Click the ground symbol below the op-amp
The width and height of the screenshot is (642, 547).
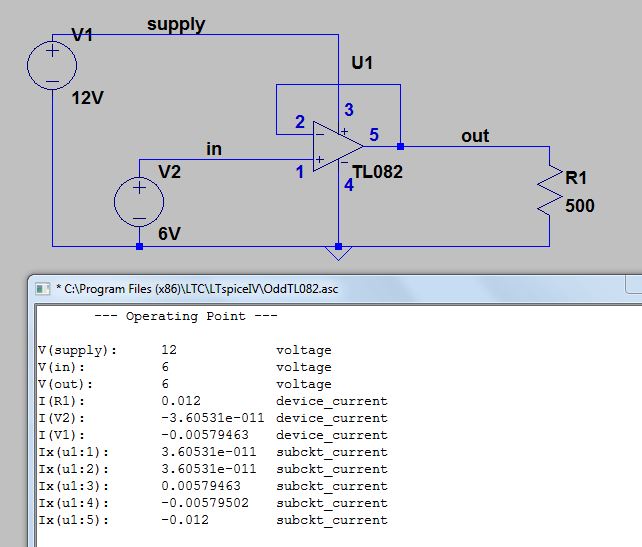point(339,253)
